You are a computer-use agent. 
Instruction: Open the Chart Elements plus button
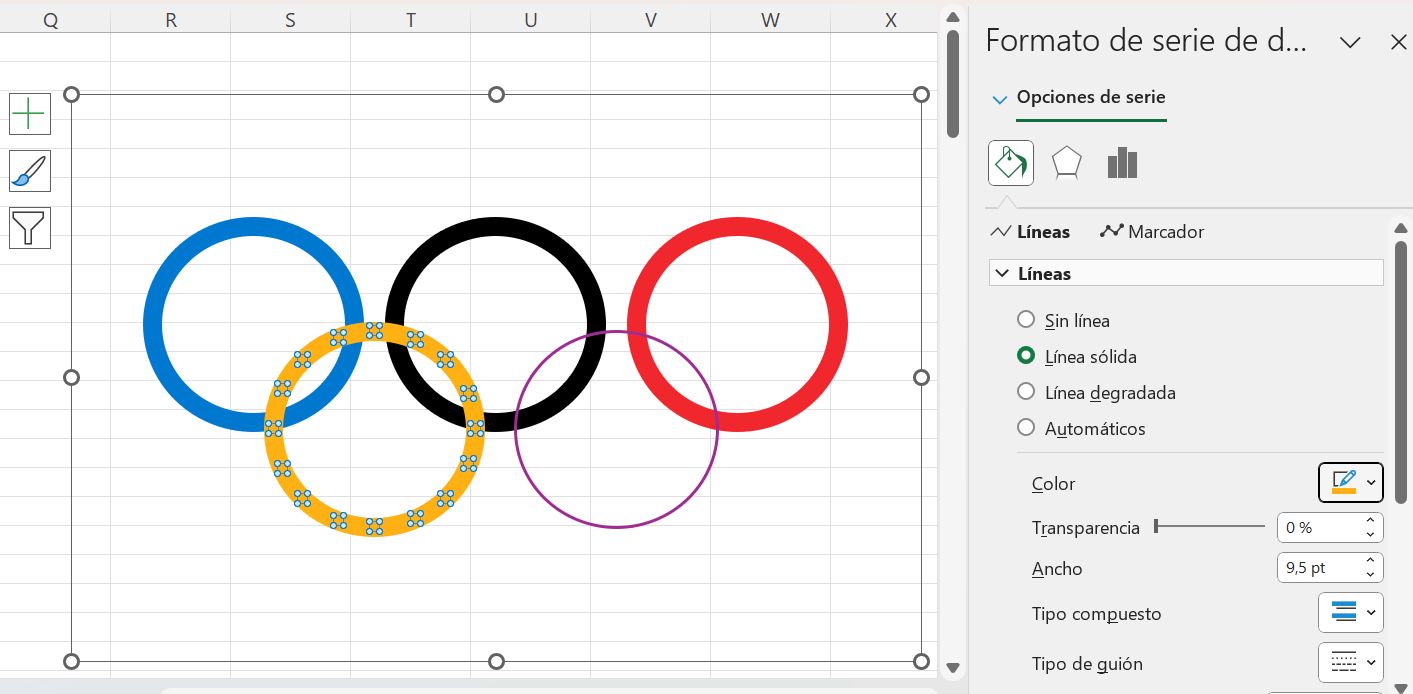point(30,114)
